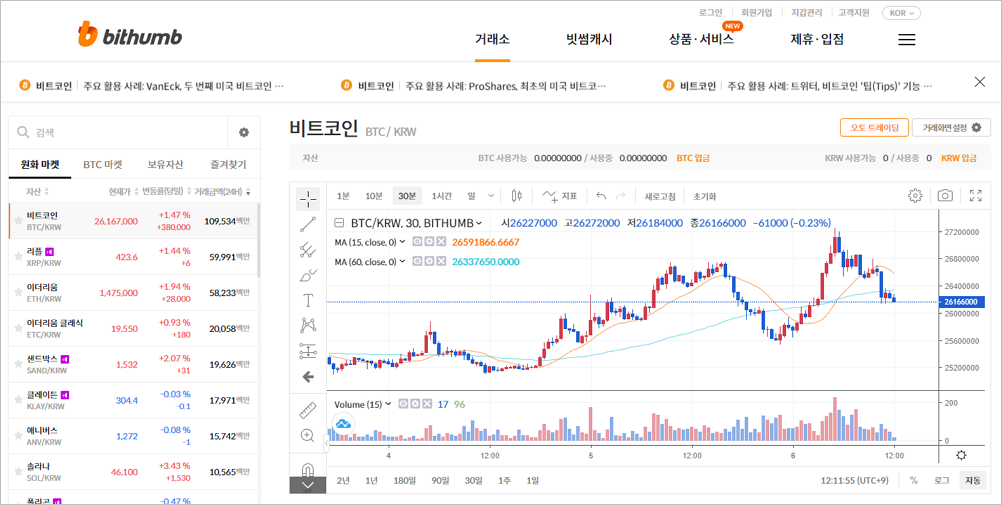Viewport: 1002px width, 505px height.
Task: Open the hamburger main menu
Action: point(907,40)
